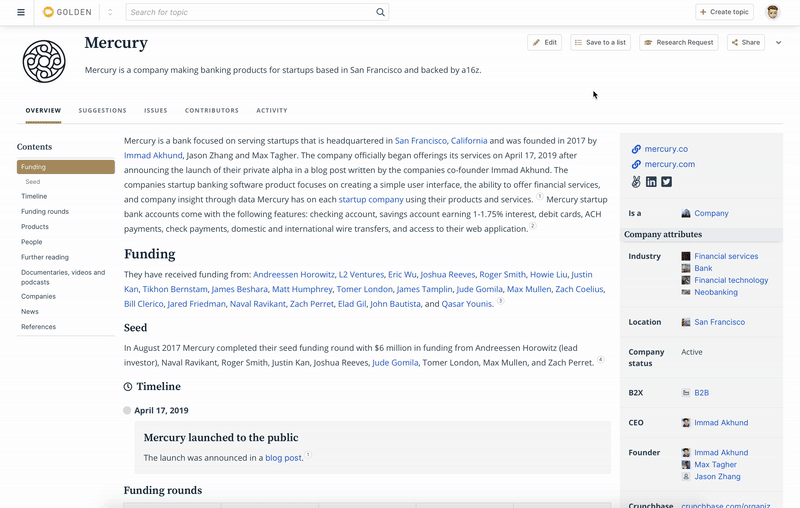
Task: Open the LinkedIn icon
Action: [x=651, y=182]
